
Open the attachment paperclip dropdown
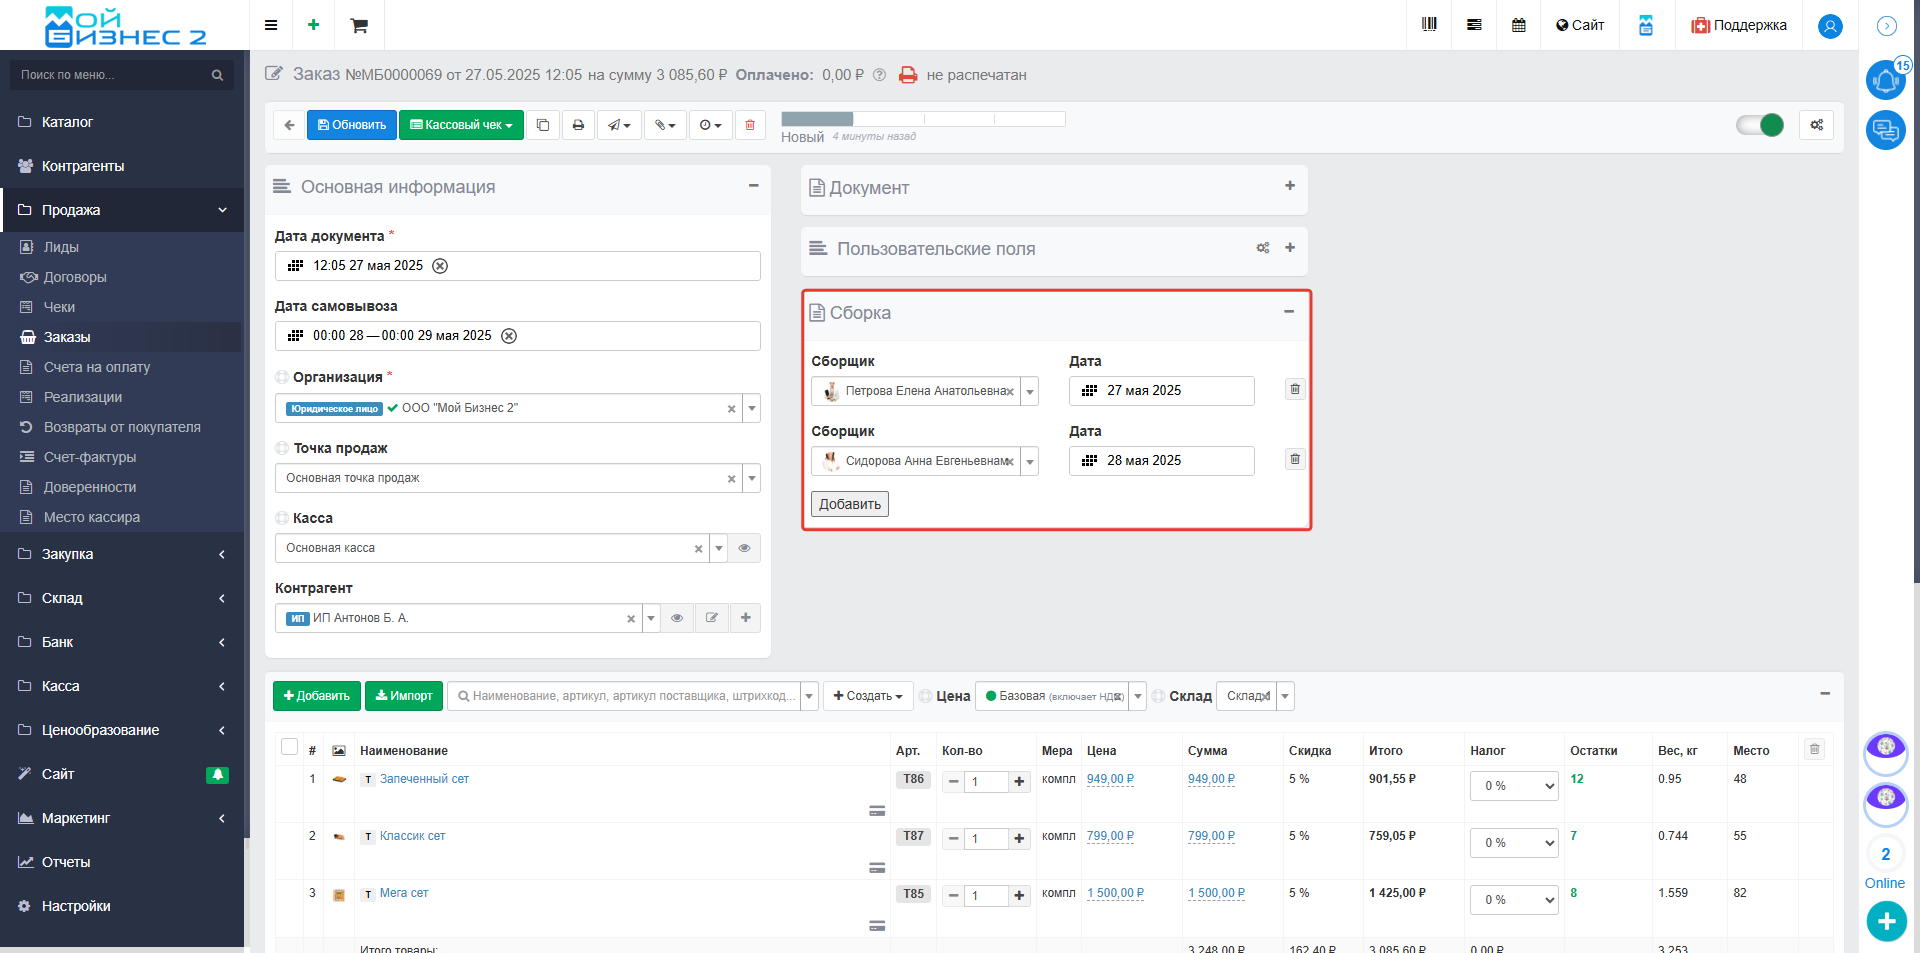pyautogui.click(x=665, y=125)
